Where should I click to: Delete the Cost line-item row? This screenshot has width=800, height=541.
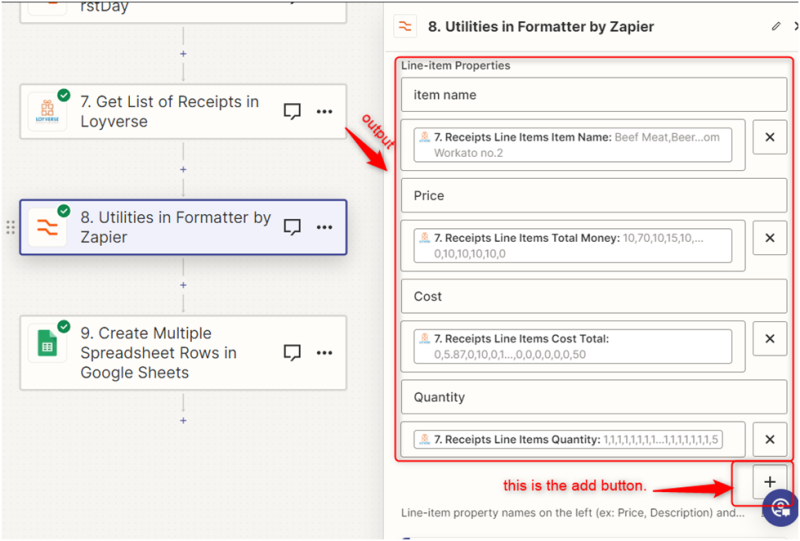(x=769, y=339)
